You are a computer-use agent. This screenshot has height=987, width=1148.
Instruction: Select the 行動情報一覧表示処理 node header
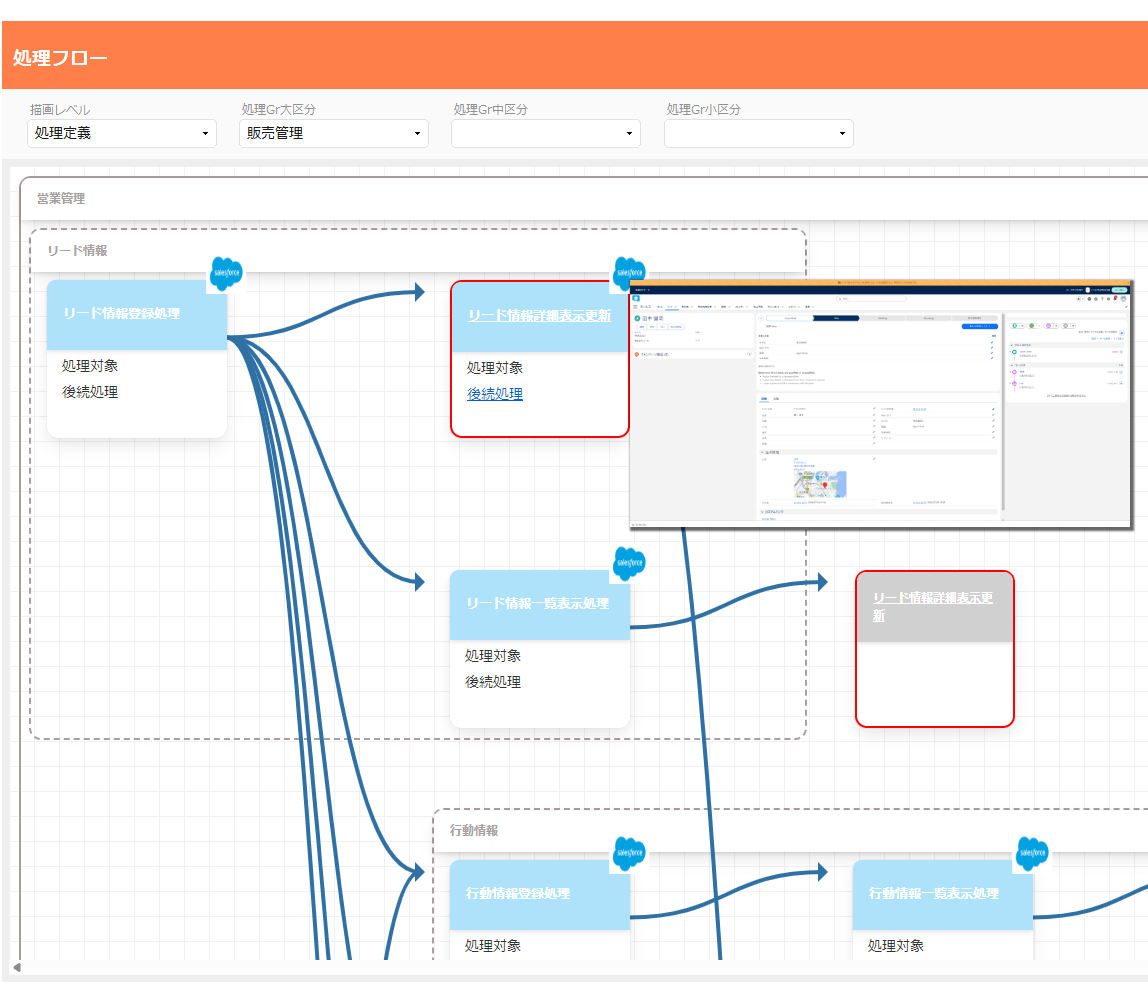(x=942, y=894)
